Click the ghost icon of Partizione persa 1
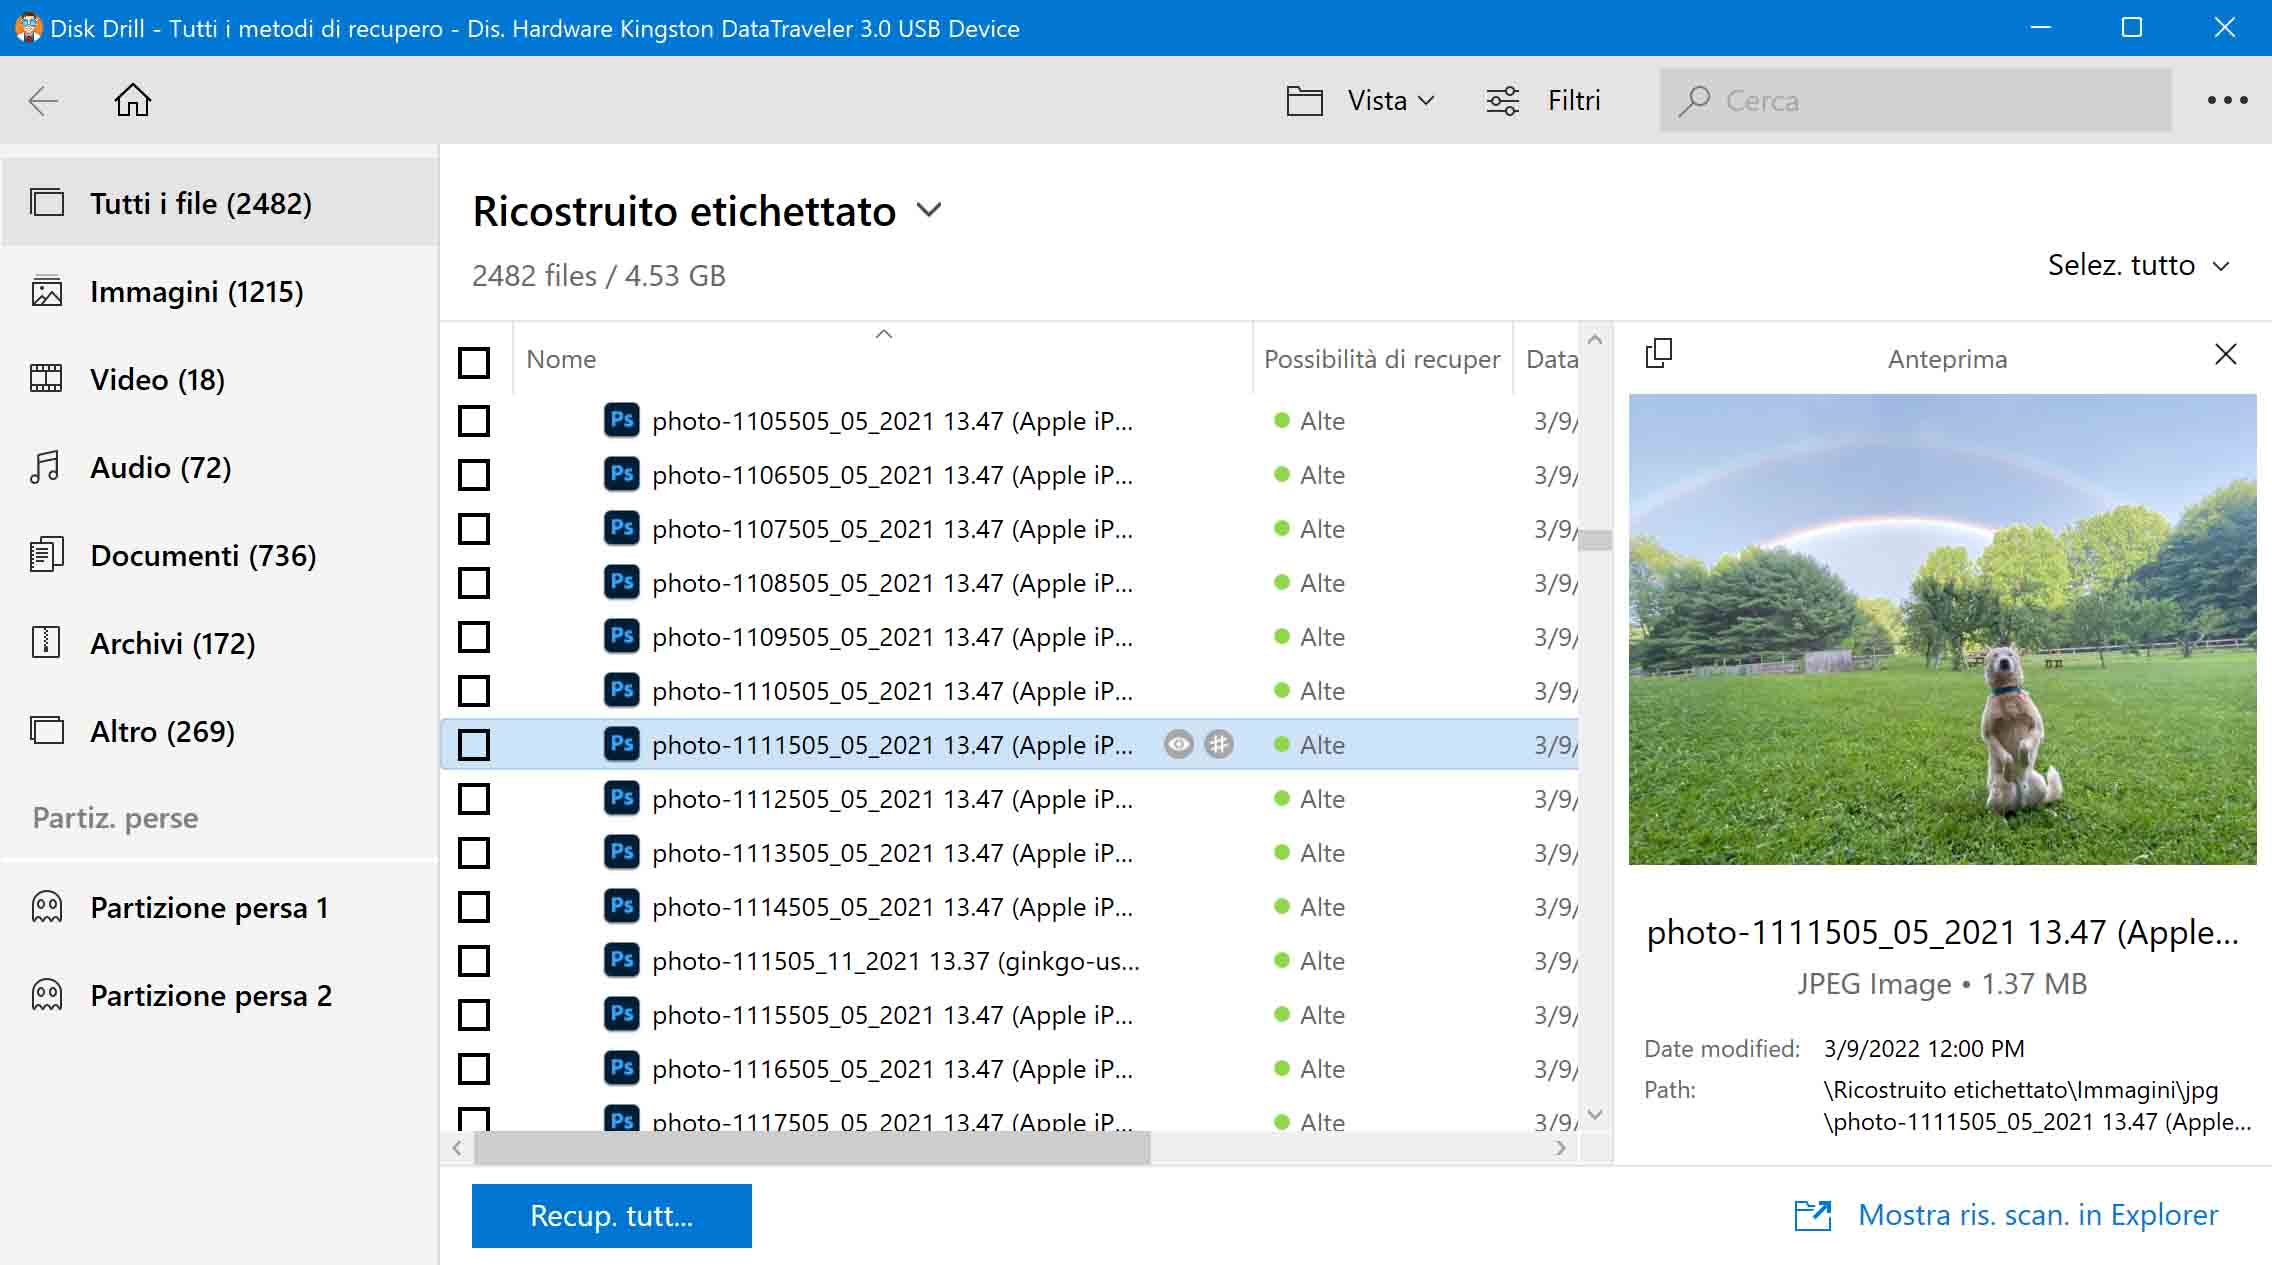Image resolution: width=2272 pixels, height=1265 pixels. pyautogui.click(x=47, y=907)
